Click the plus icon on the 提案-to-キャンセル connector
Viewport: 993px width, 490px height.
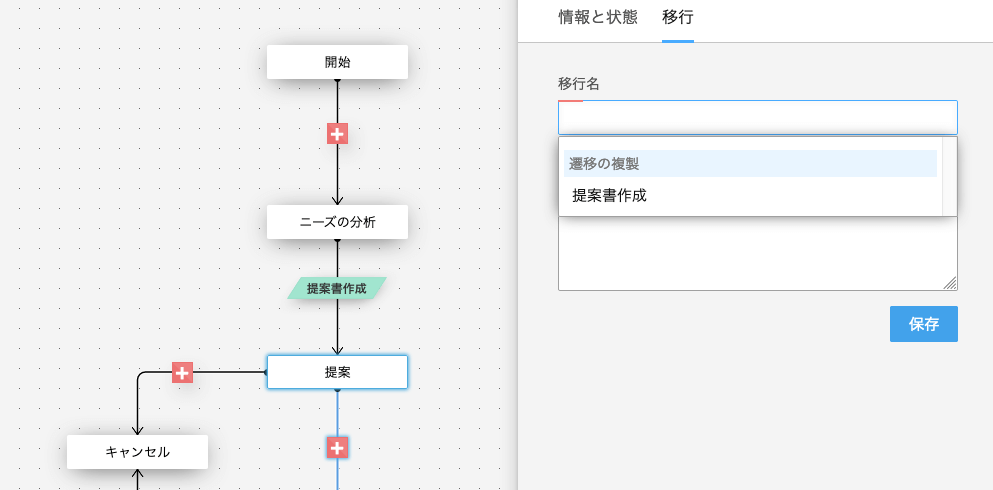click(x=182, y=373)
